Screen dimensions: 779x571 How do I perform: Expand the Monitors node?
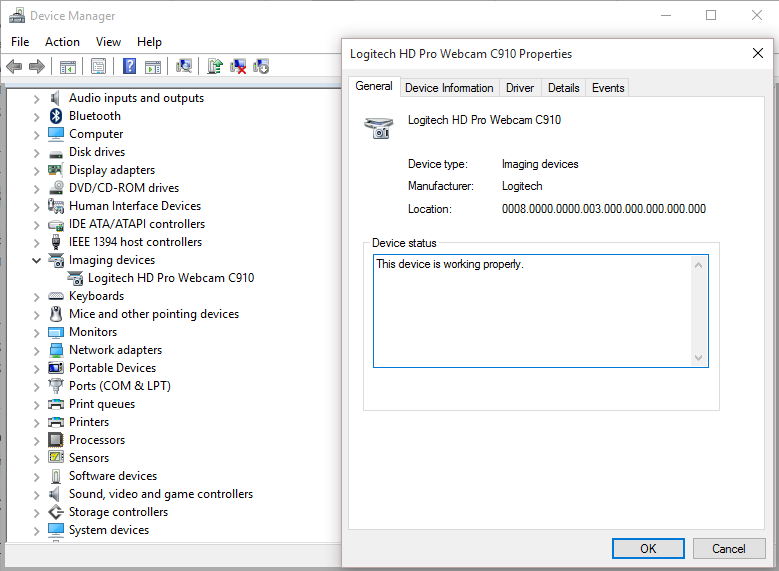click(36, 332)
